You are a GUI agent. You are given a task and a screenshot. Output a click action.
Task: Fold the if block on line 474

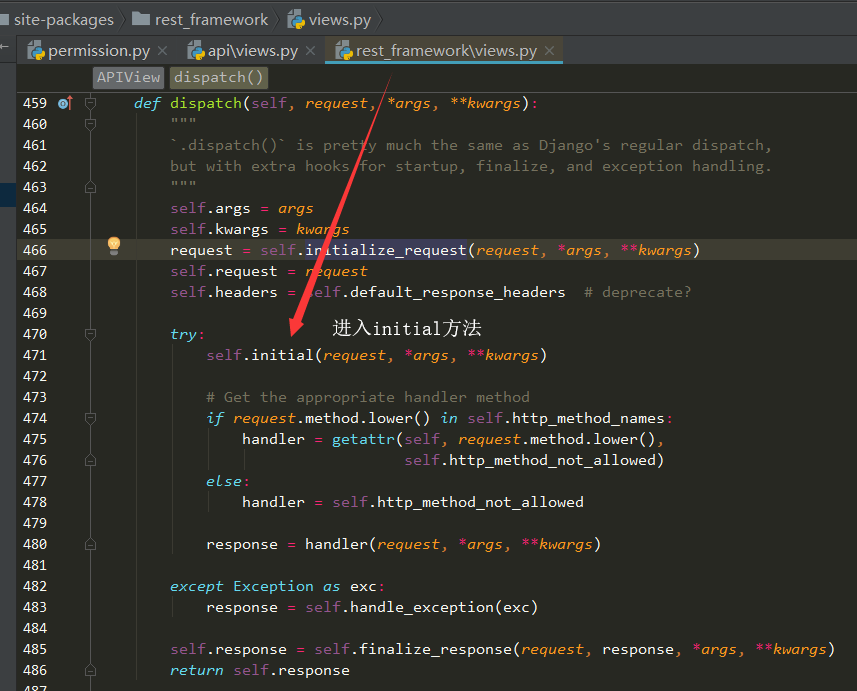(91, 418)
